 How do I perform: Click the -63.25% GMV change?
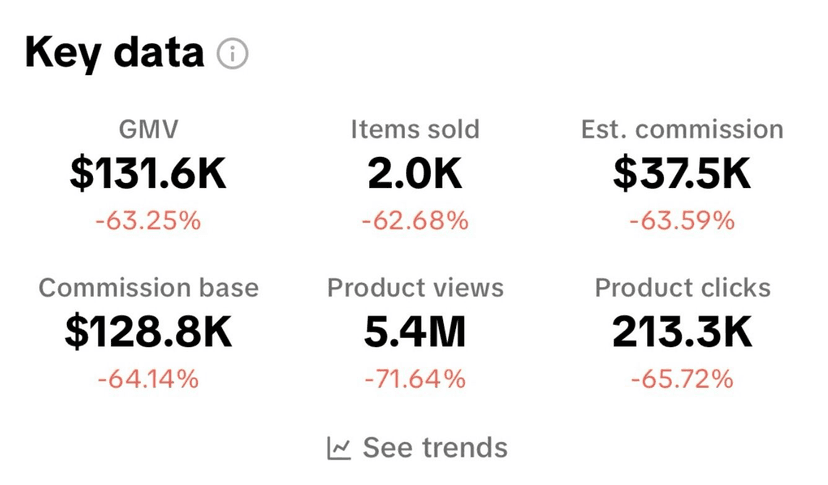(x=148, y=220)
